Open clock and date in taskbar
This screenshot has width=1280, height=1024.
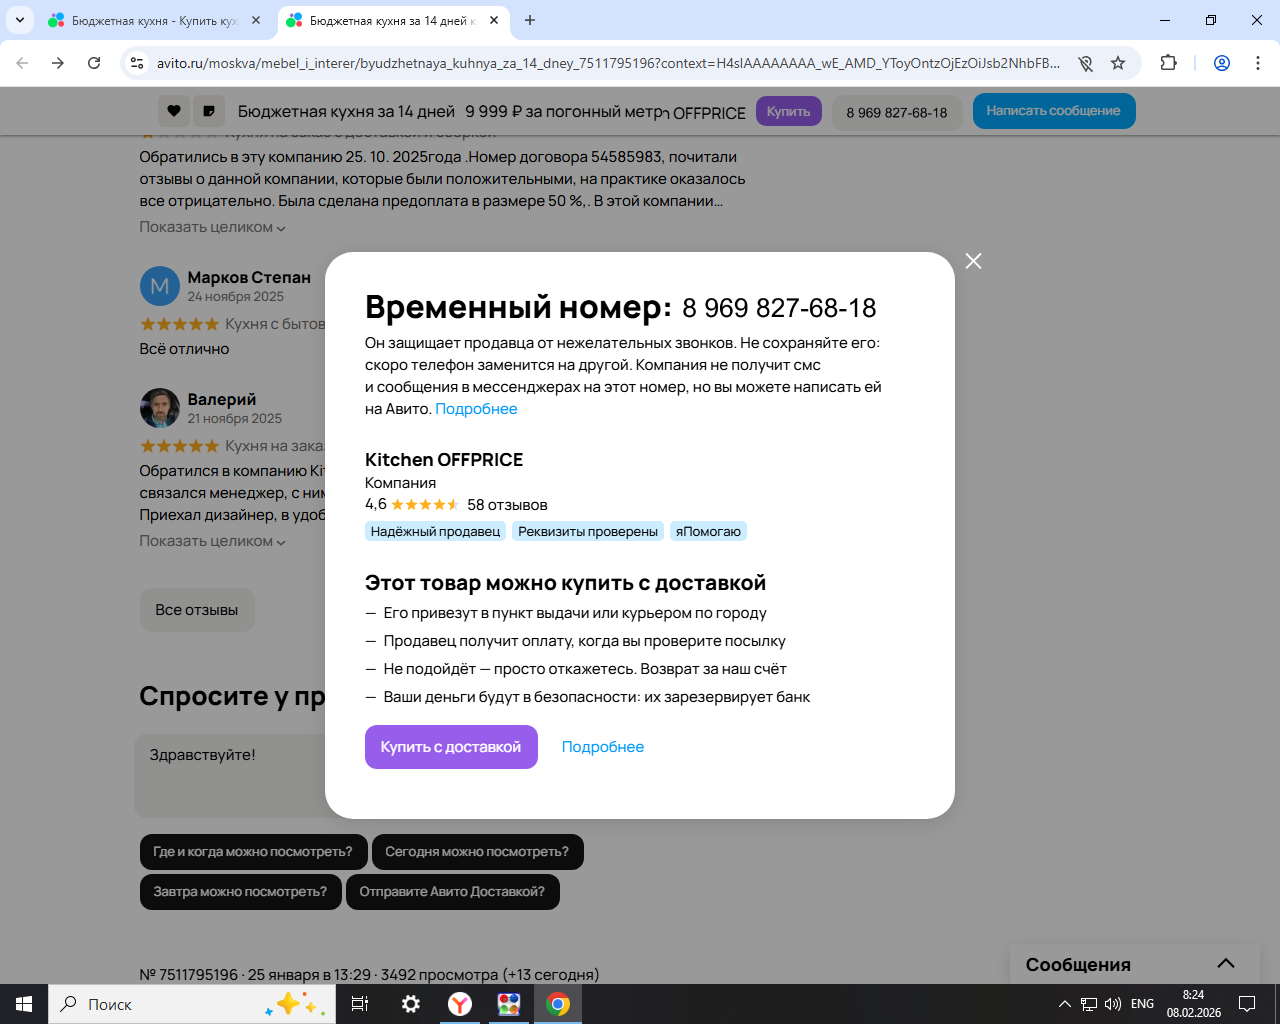coord(1194,1004)
